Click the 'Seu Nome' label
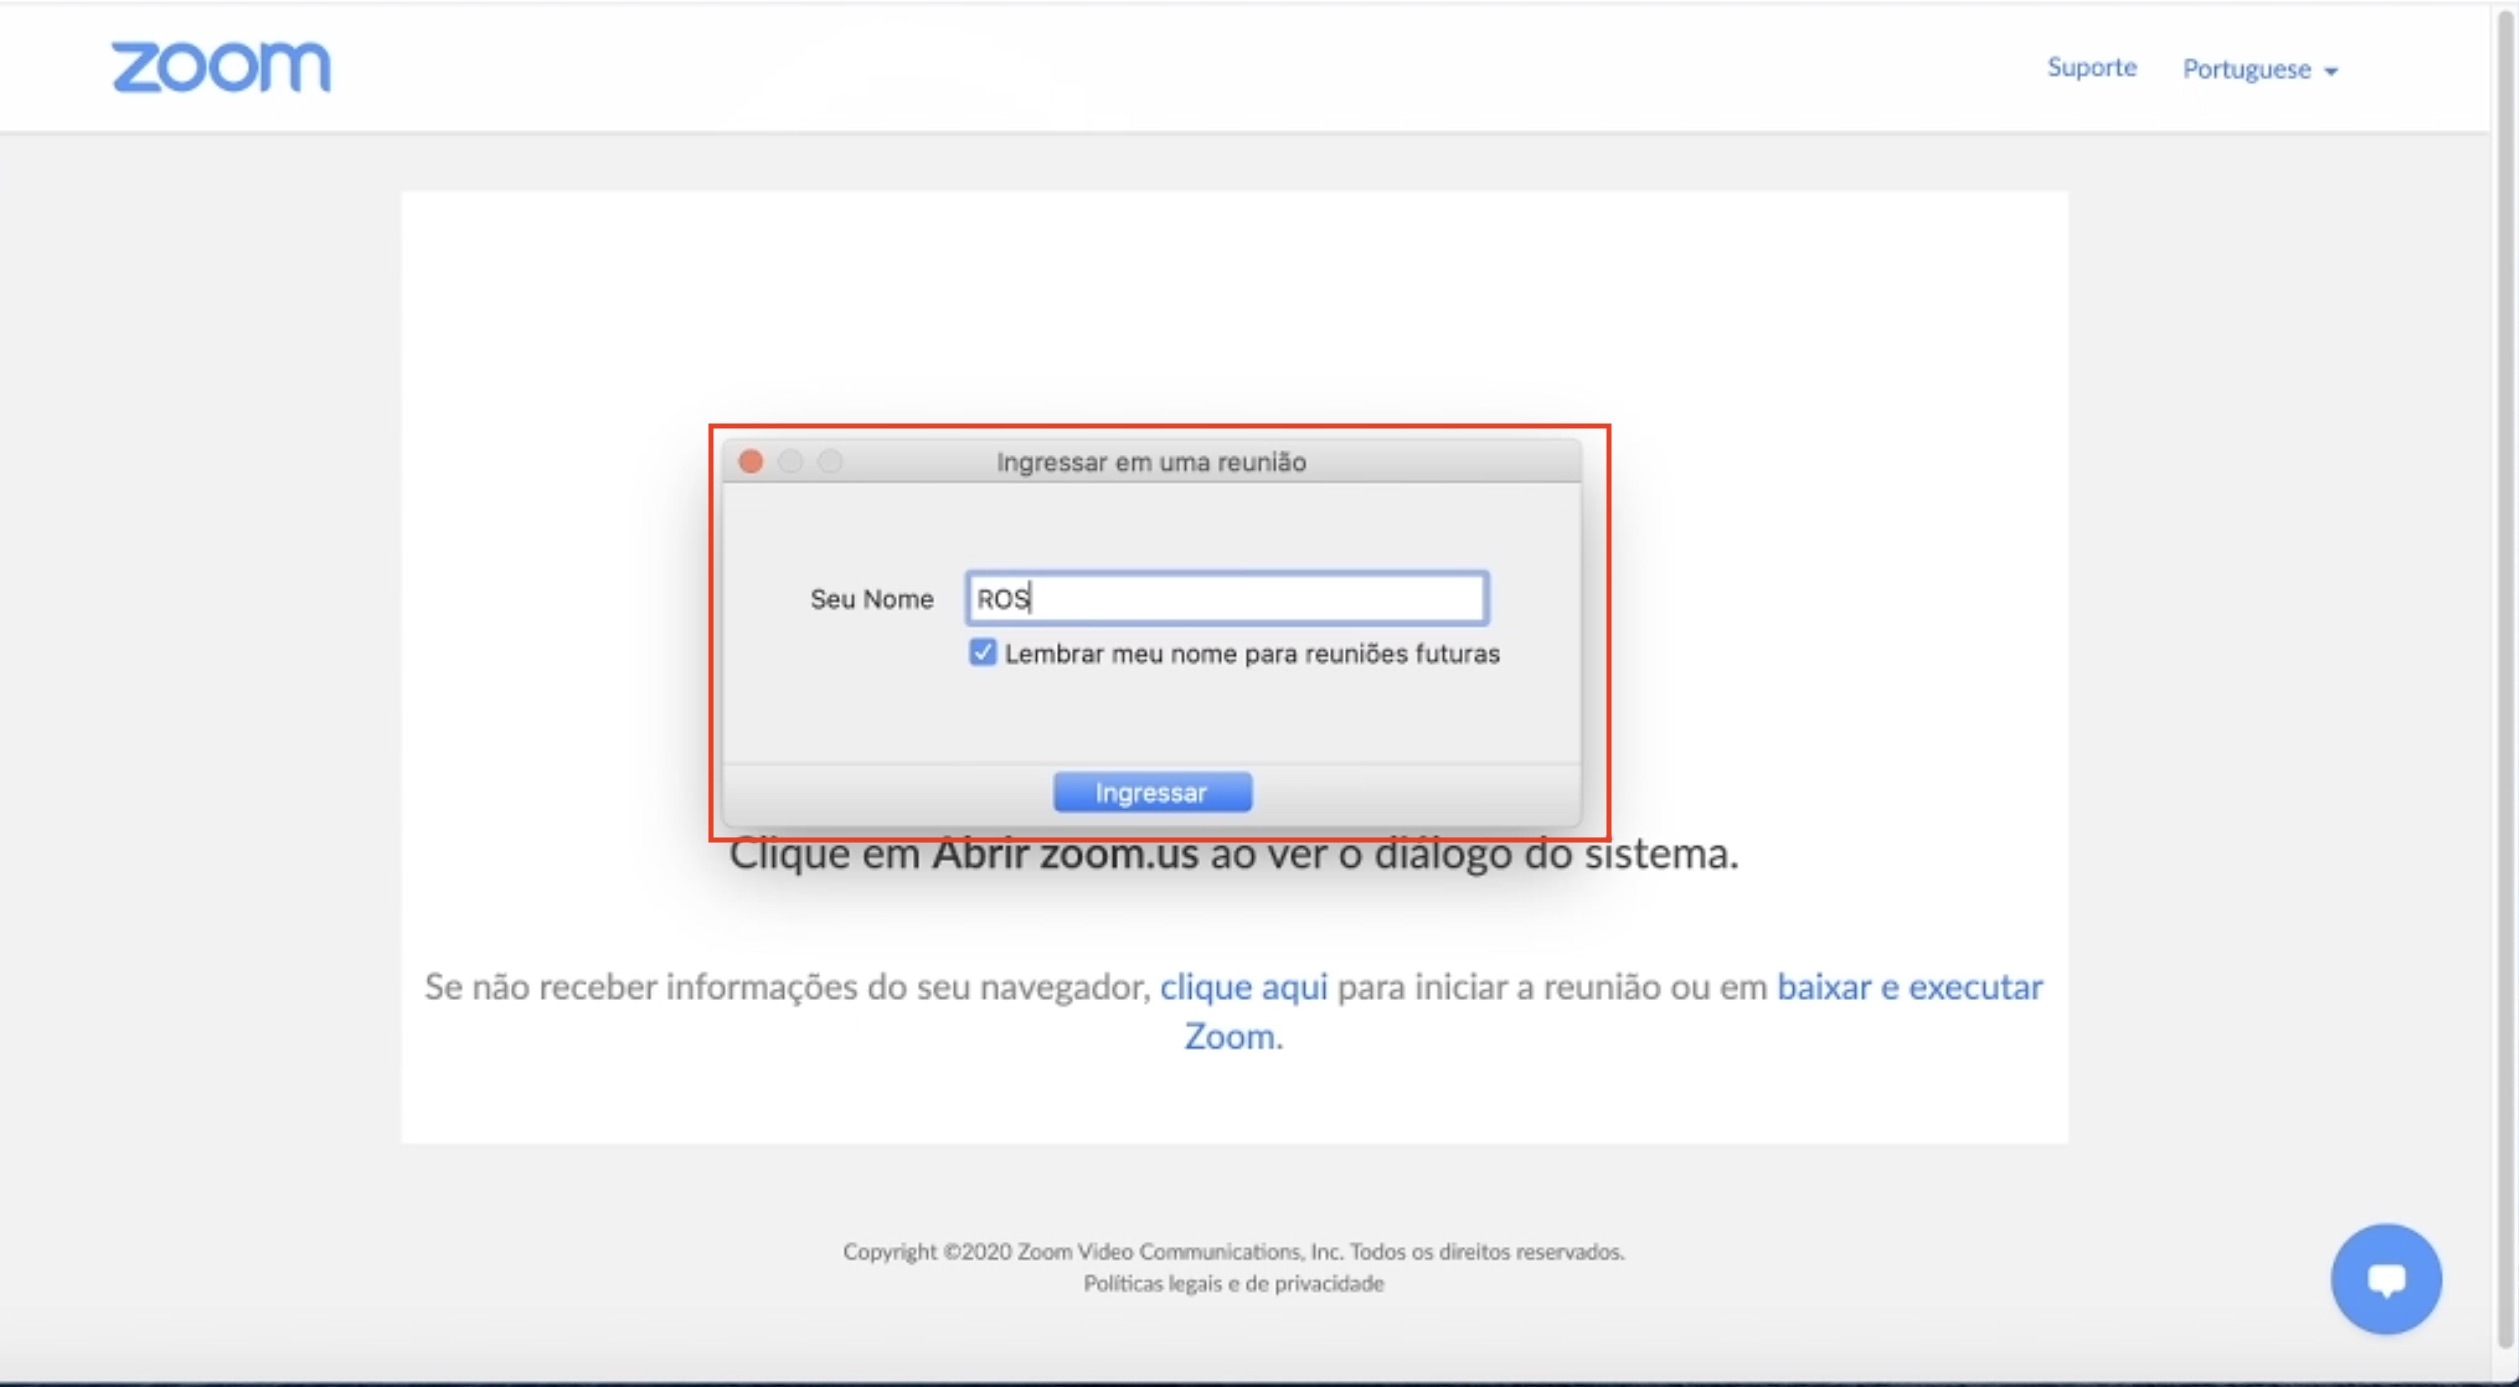This screenshot has width=2519, height=1387. click(x=871, y=599)
